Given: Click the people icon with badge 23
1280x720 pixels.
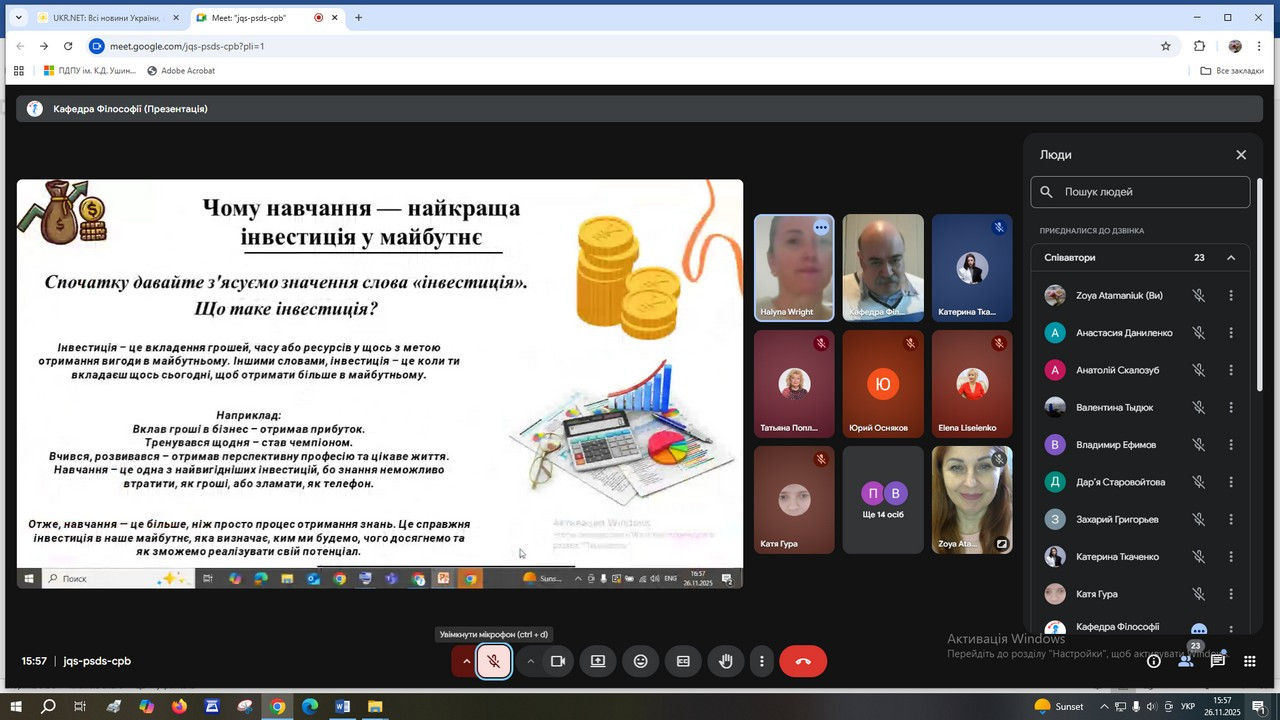Looking at the screenshot, I should click(1186, 661).
